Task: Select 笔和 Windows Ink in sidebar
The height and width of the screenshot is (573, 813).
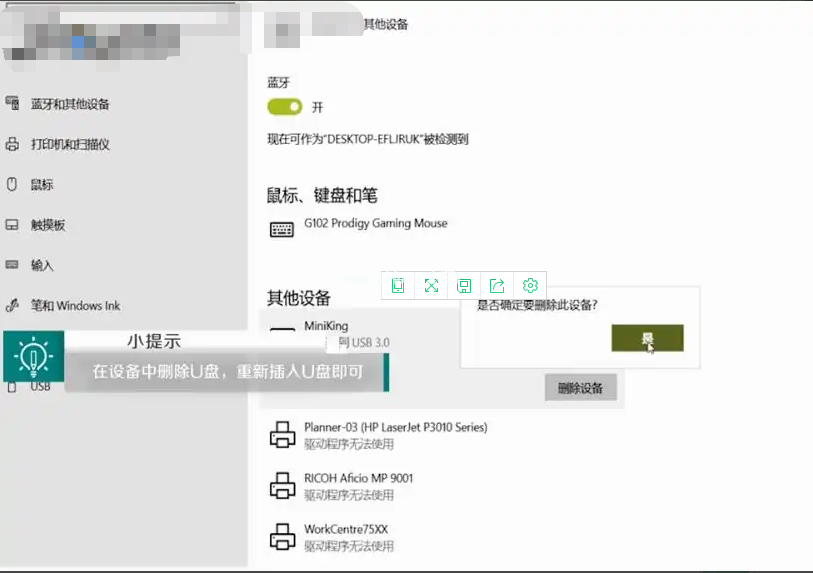Action: tap(75, 306)
